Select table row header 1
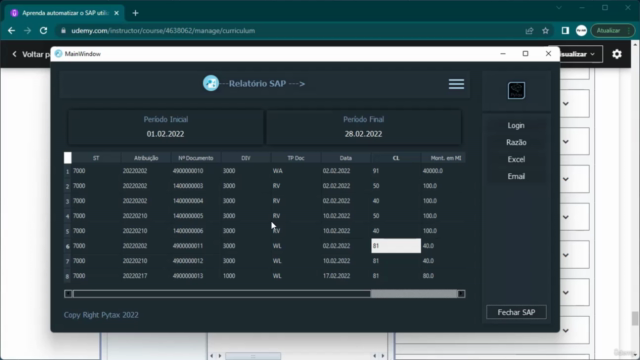 click(67, 171)
